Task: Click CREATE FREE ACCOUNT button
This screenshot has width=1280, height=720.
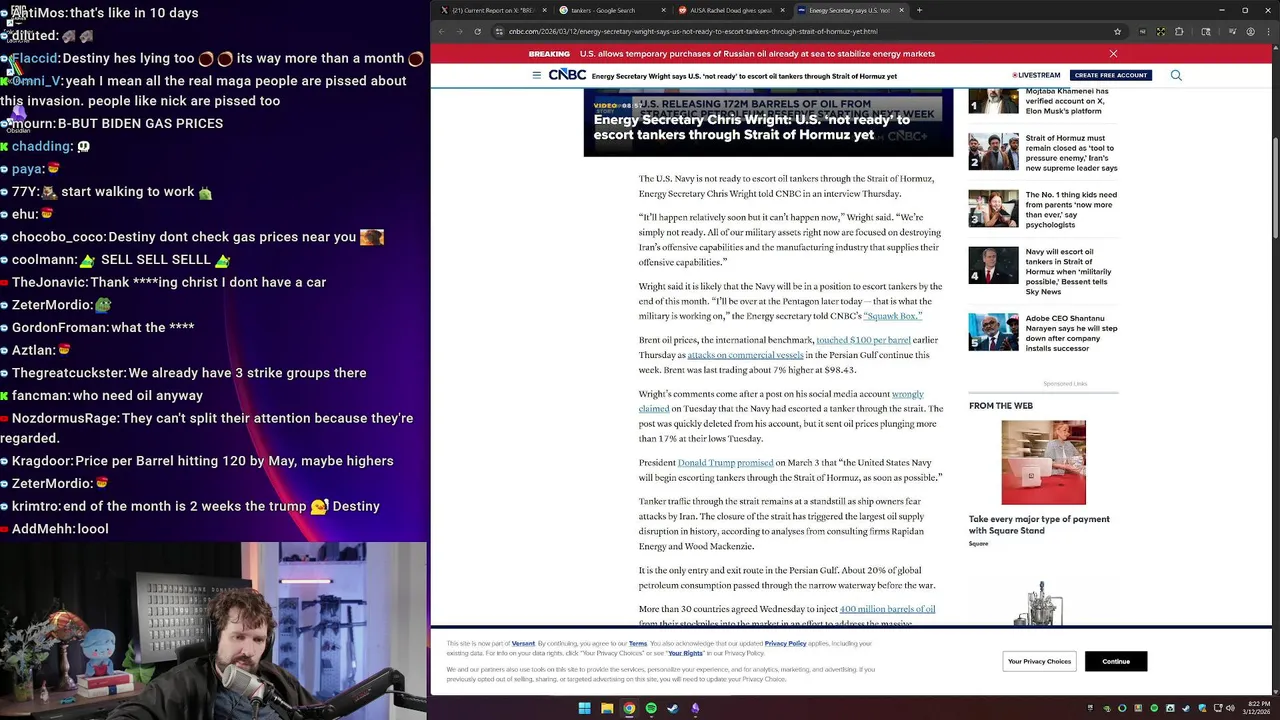Action: click(x=1111, y=75)
